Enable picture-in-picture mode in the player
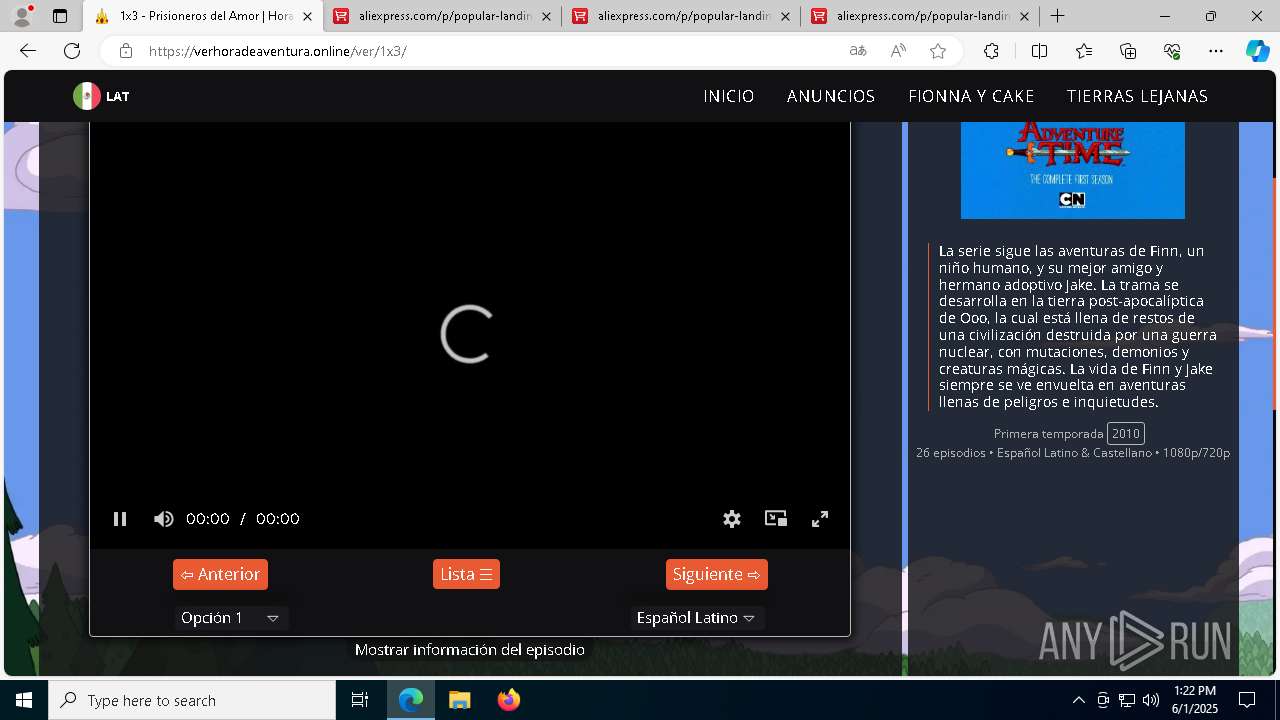Viewport: 1280px width, 720px height. click(x=776, y=519)
